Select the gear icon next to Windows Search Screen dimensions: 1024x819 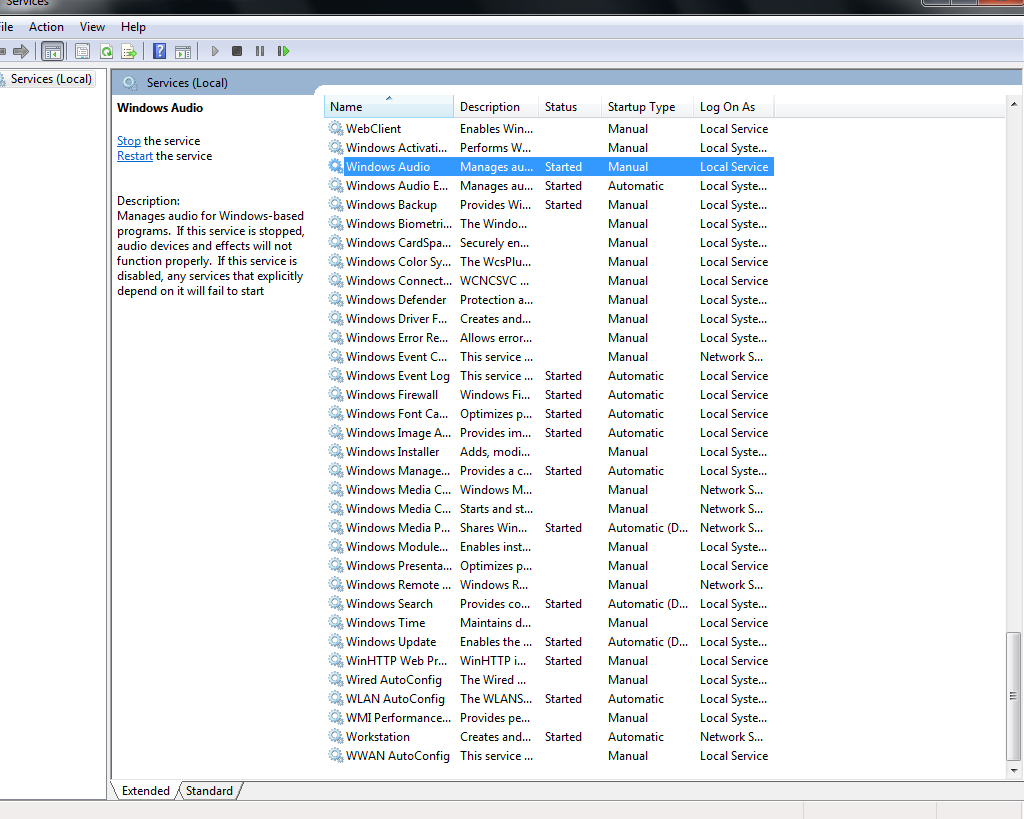click(x=336, y=603)
